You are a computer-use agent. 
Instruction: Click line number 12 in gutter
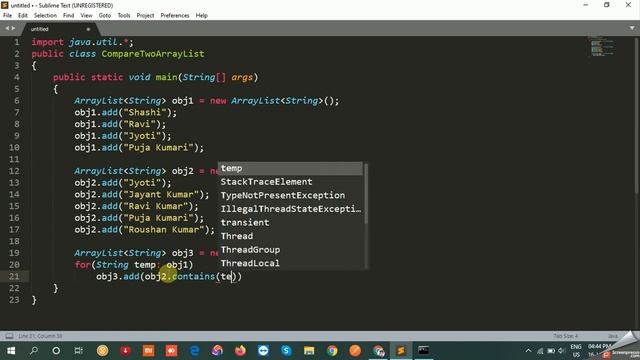point(14,171)
